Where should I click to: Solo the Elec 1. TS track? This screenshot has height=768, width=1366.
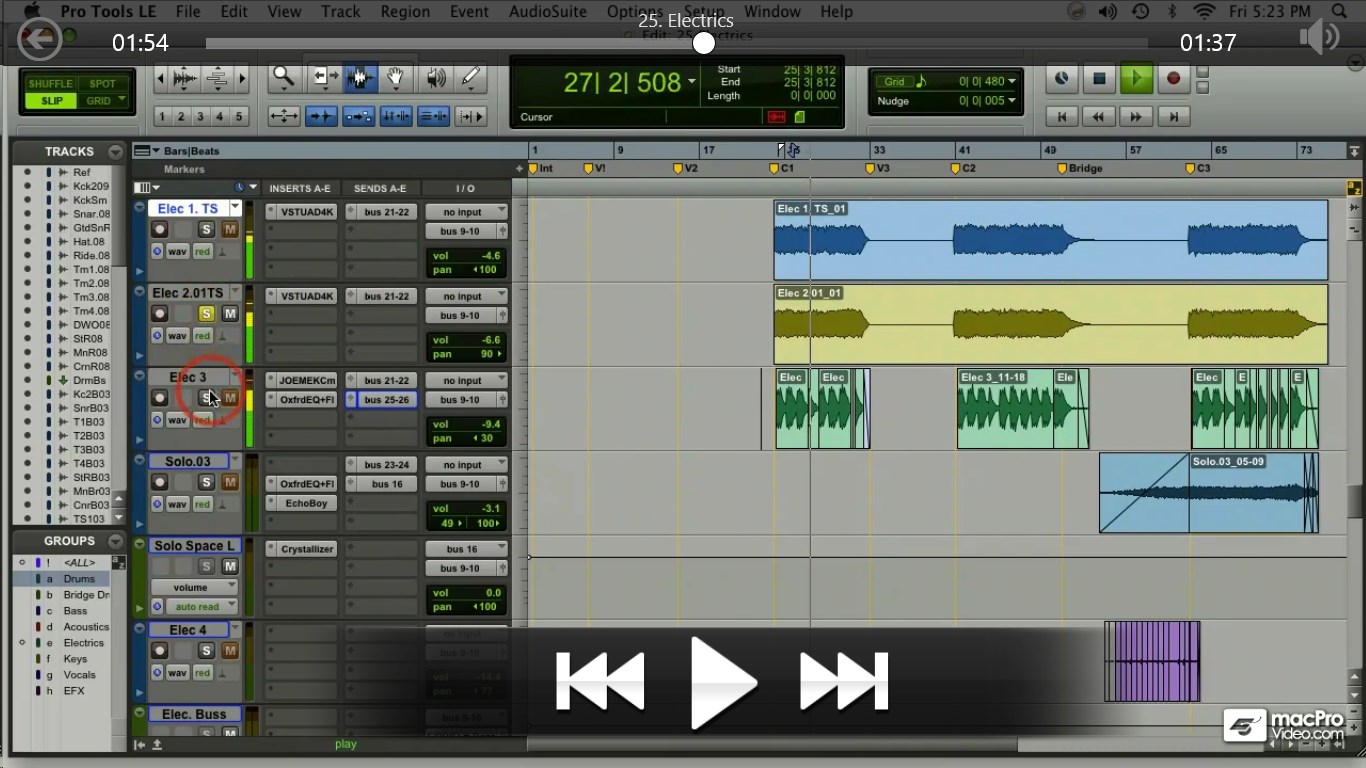[206, 230]
